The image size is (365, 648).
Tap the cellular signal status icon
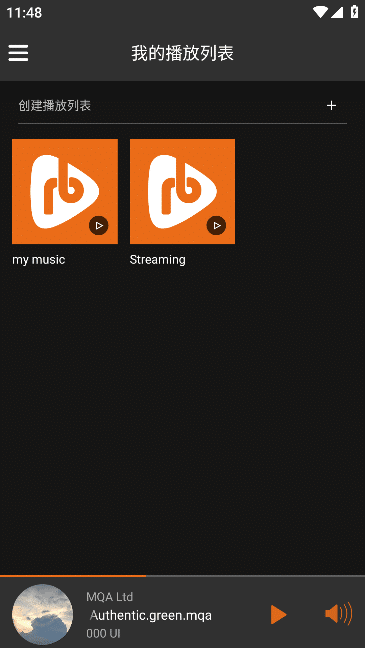coord(337,12)
